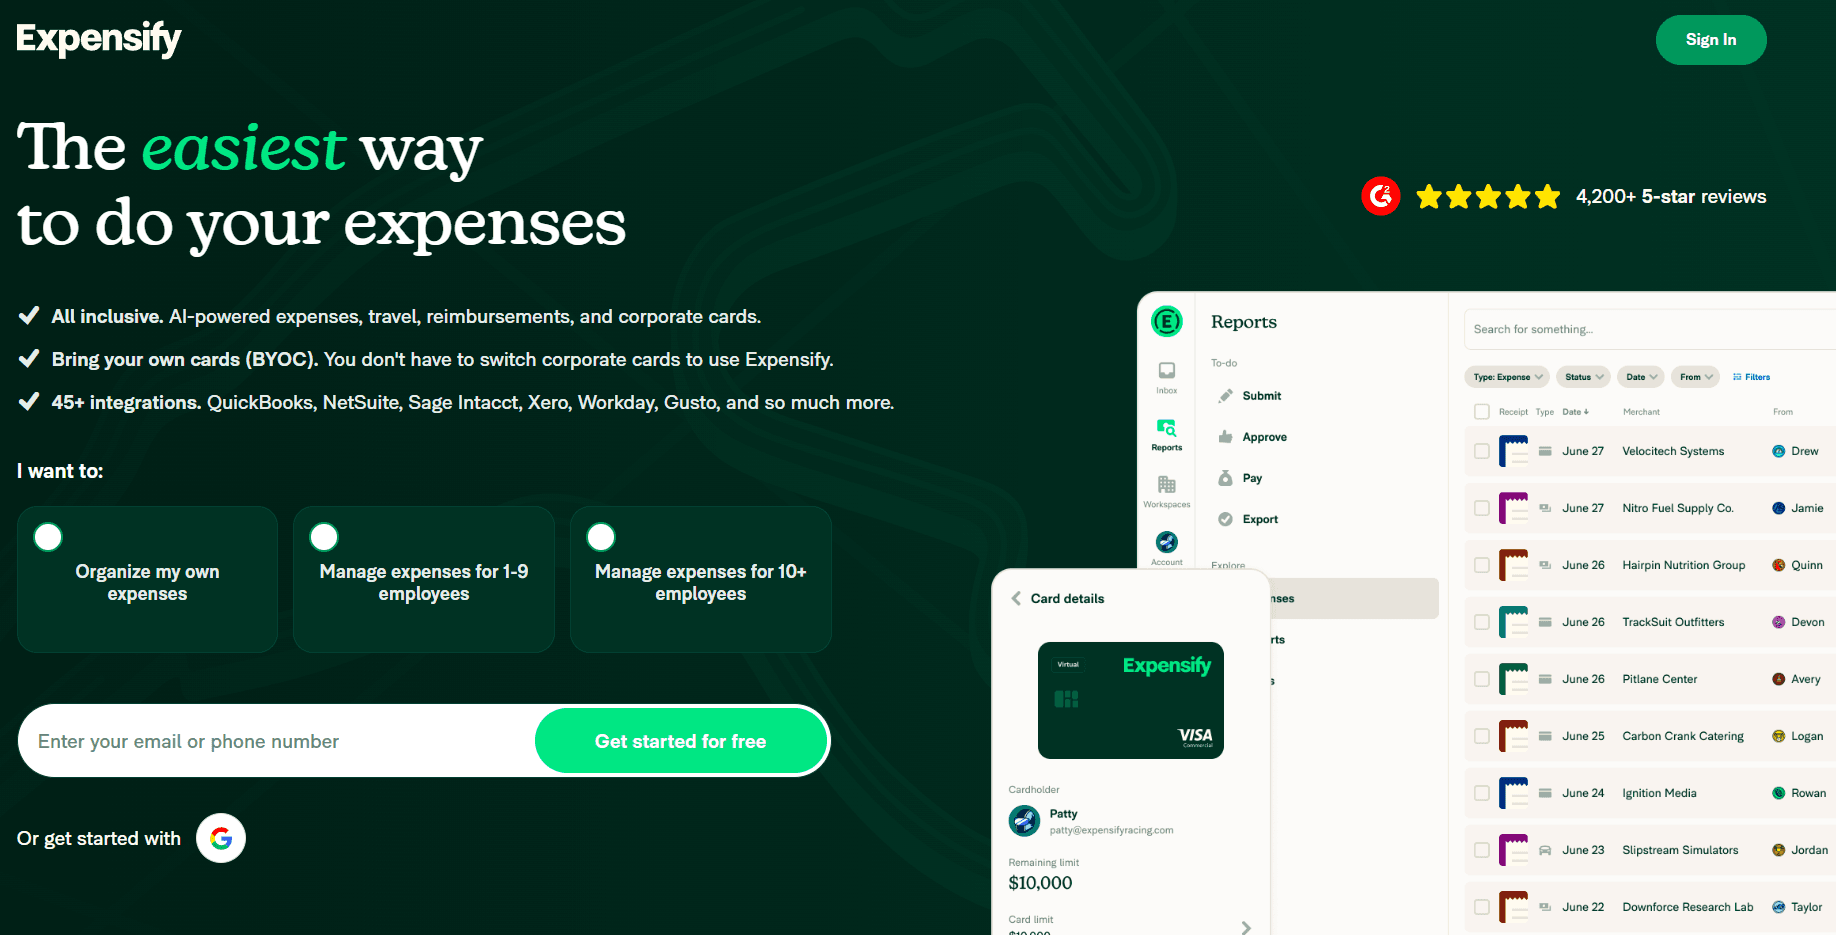
Task: Click Jamie's avatar in the Nitro Fuel row
Action: 1779,508
